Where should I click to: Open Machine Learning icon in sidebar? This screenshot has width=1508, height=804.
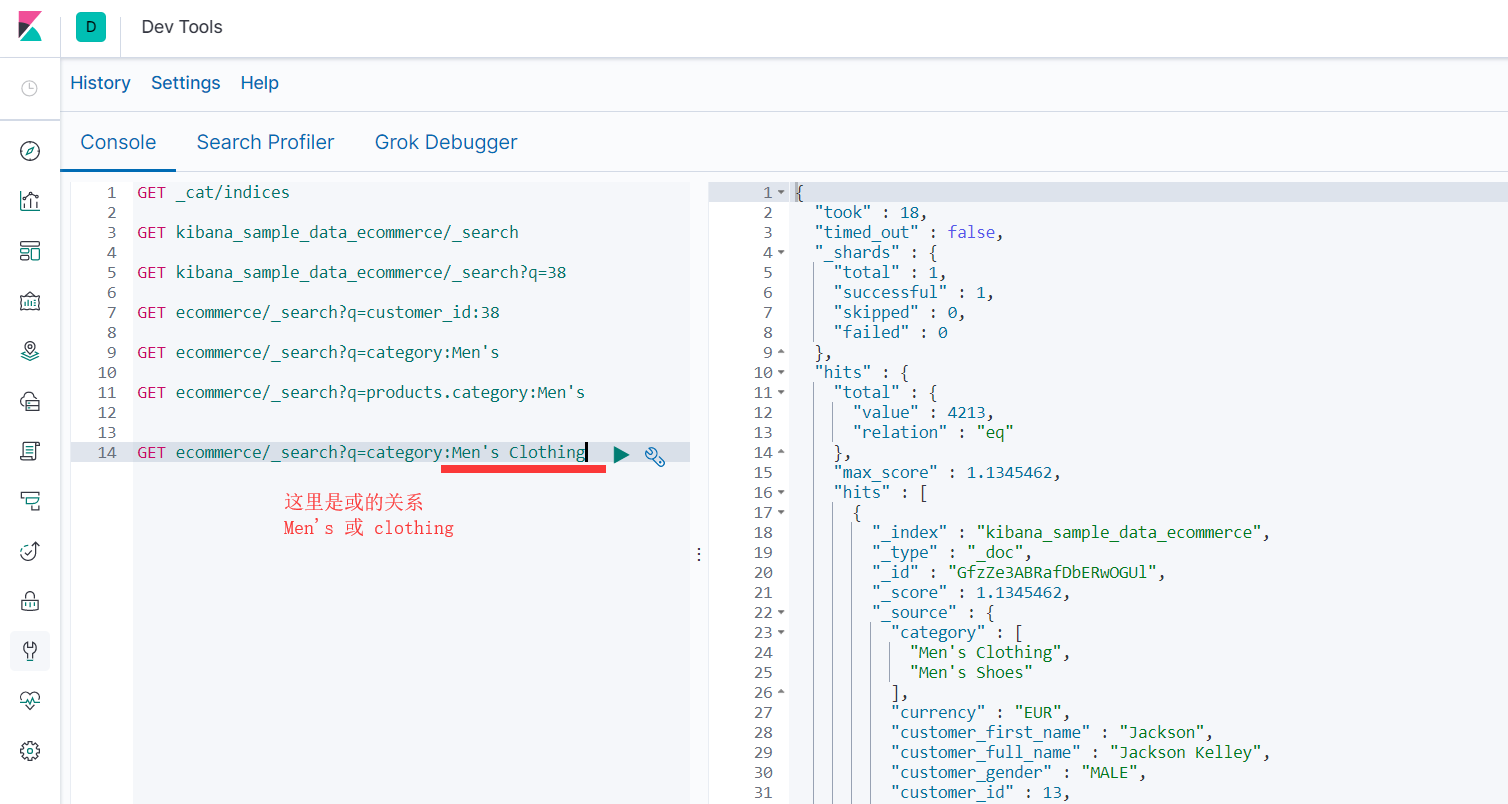[30, 401]
